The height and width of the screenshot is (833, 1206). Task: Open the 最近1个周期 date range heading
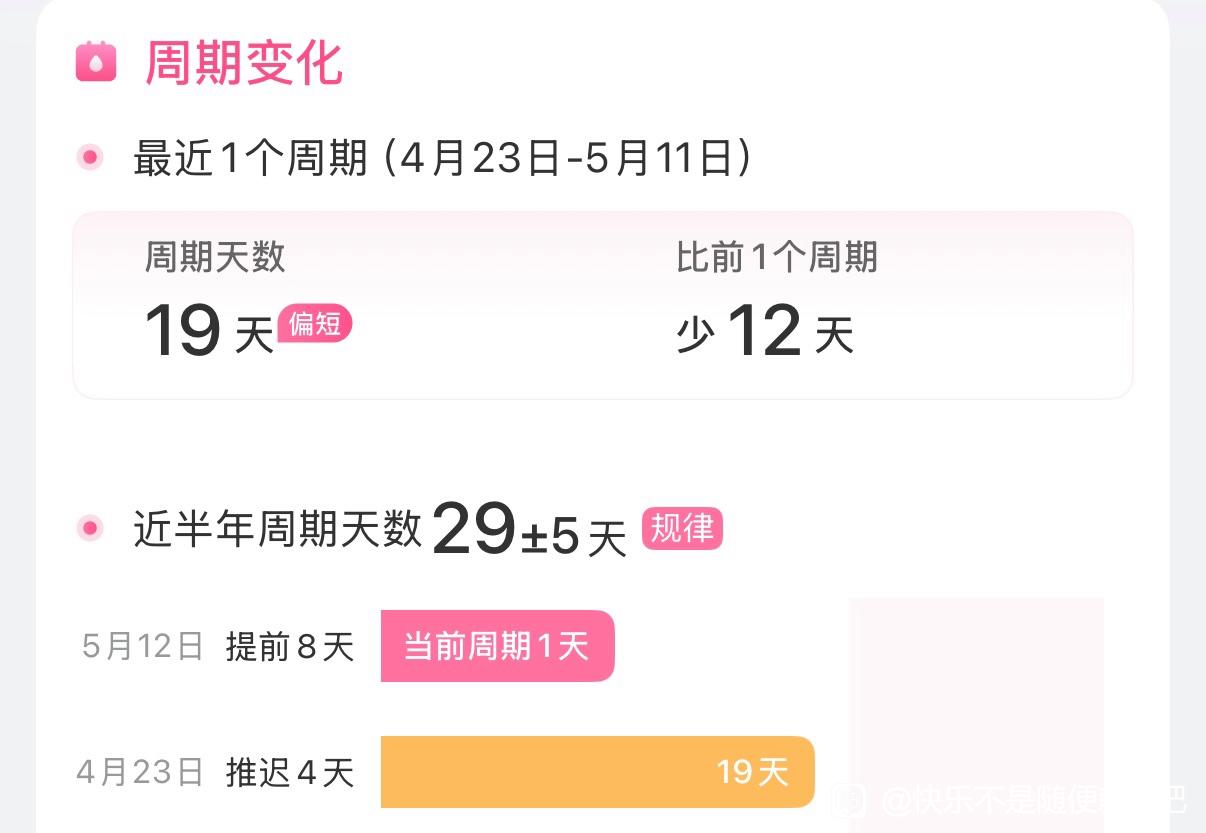[443, 158]
